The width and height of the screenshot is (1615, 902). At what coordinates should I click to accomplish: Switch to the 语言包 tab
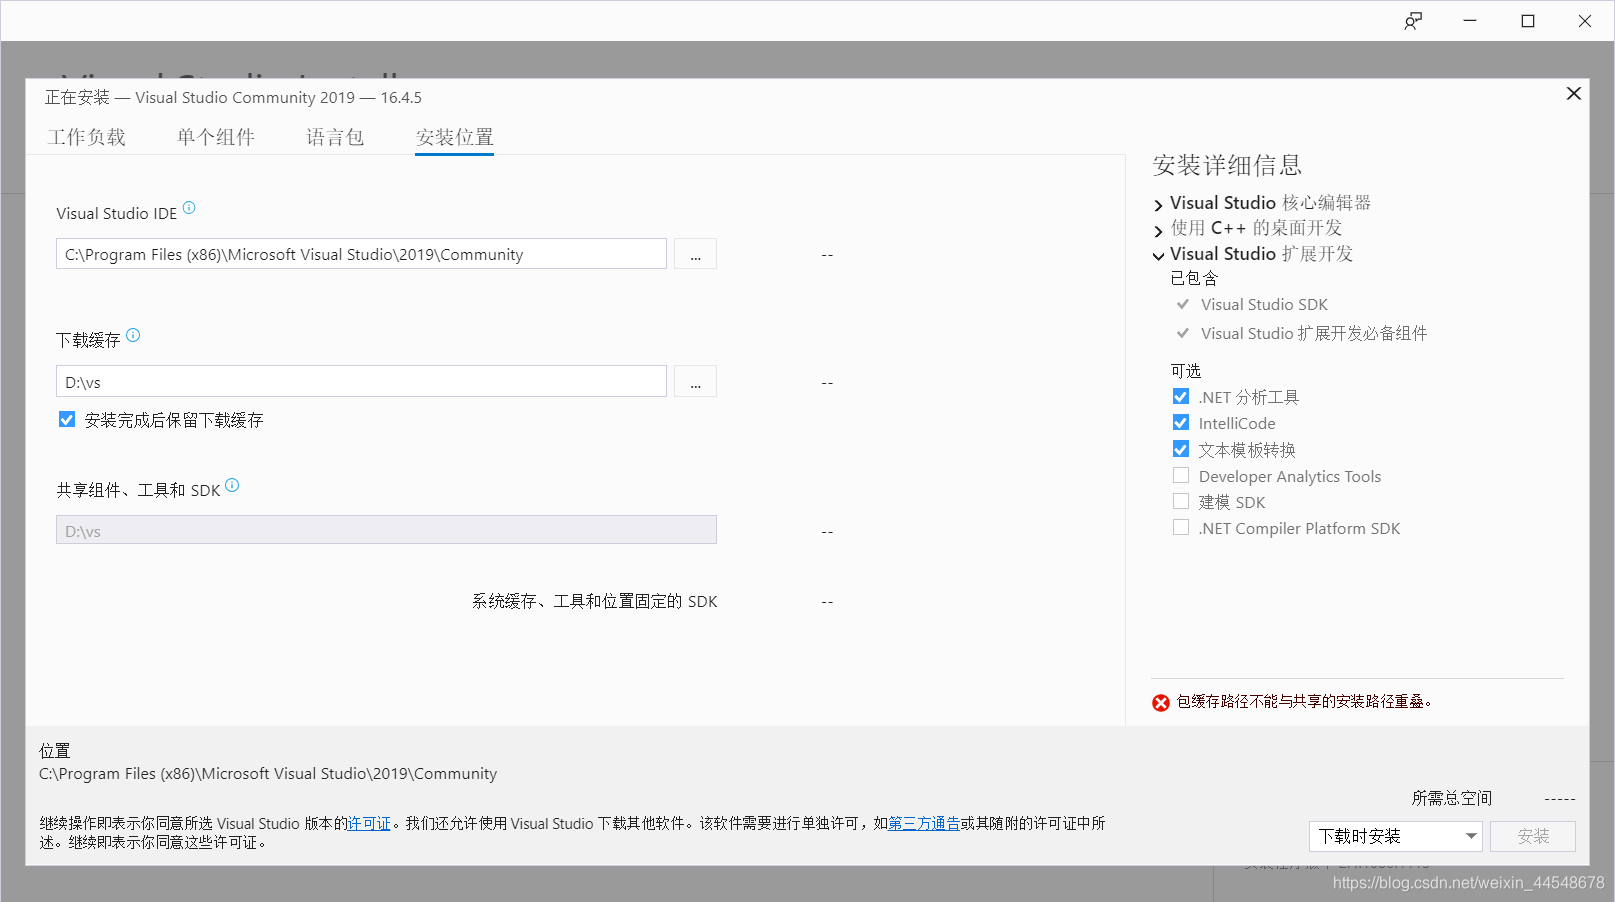335,137
